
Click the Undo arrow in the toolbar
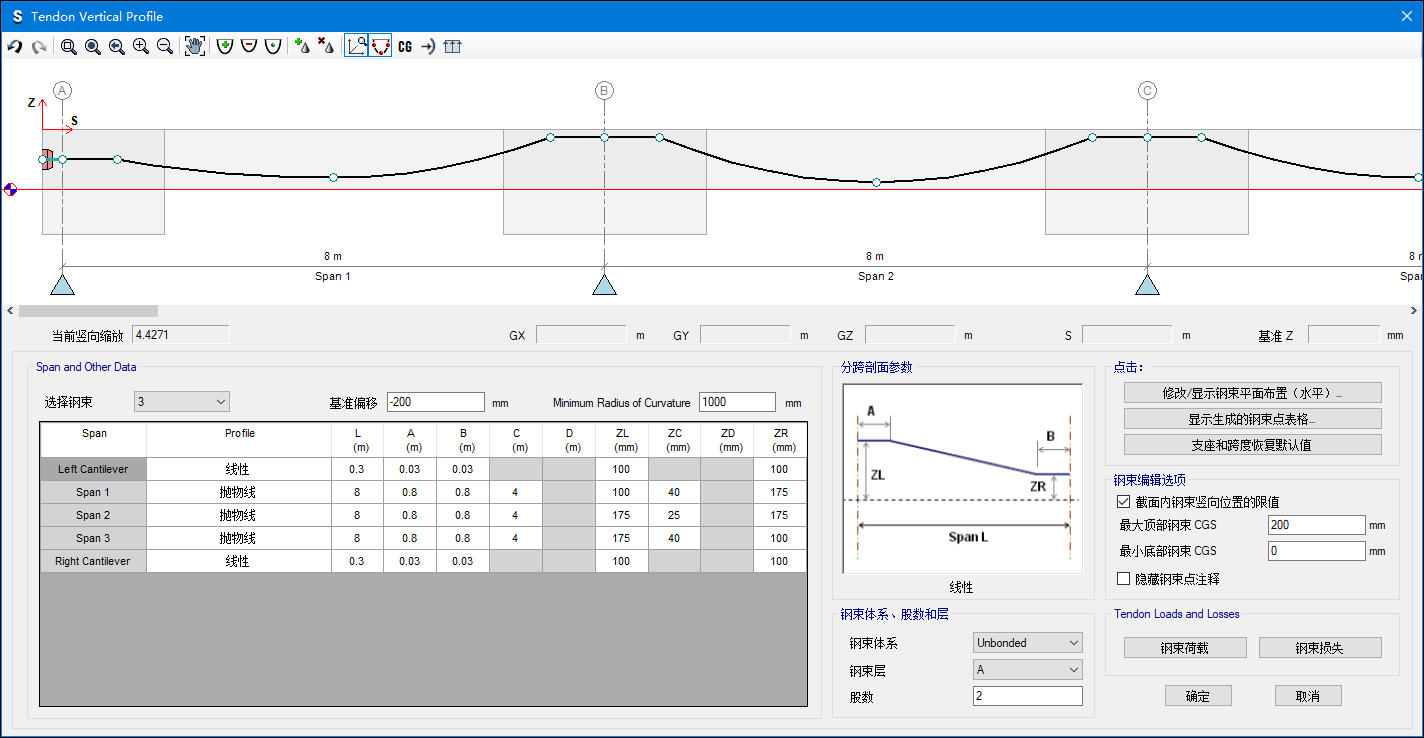[x=15, y=47]
